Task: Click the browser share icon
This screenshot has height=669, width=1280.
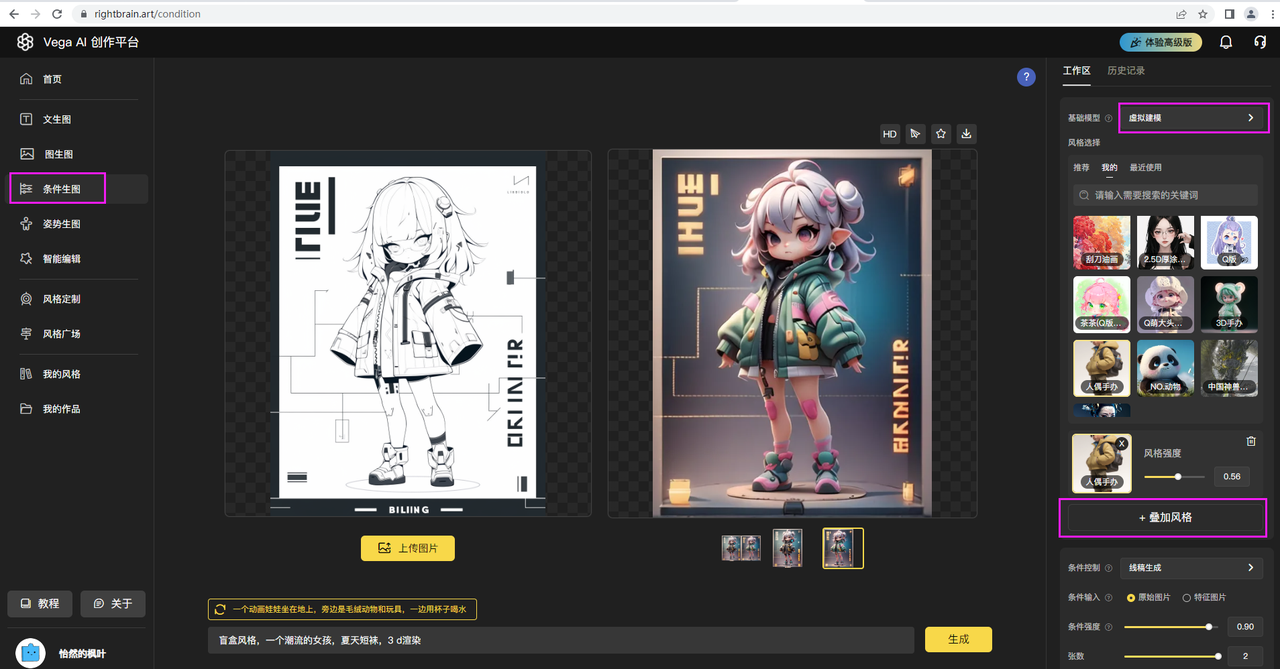Action: click(x=1182, y=14)
